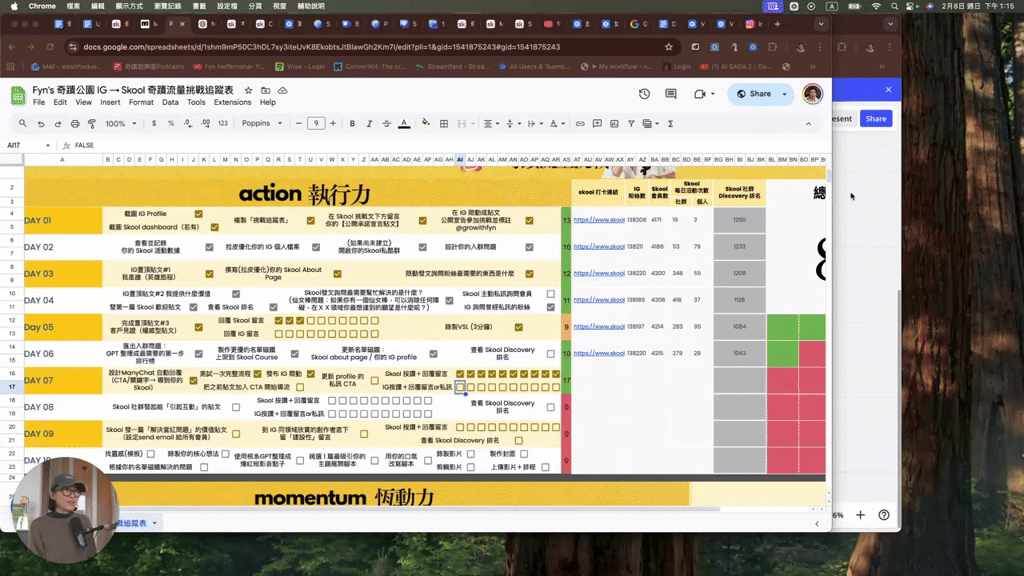Apply percent format with the % icon
The width and height of the screenshot is (1024, 576).
[x=171, y=123]
